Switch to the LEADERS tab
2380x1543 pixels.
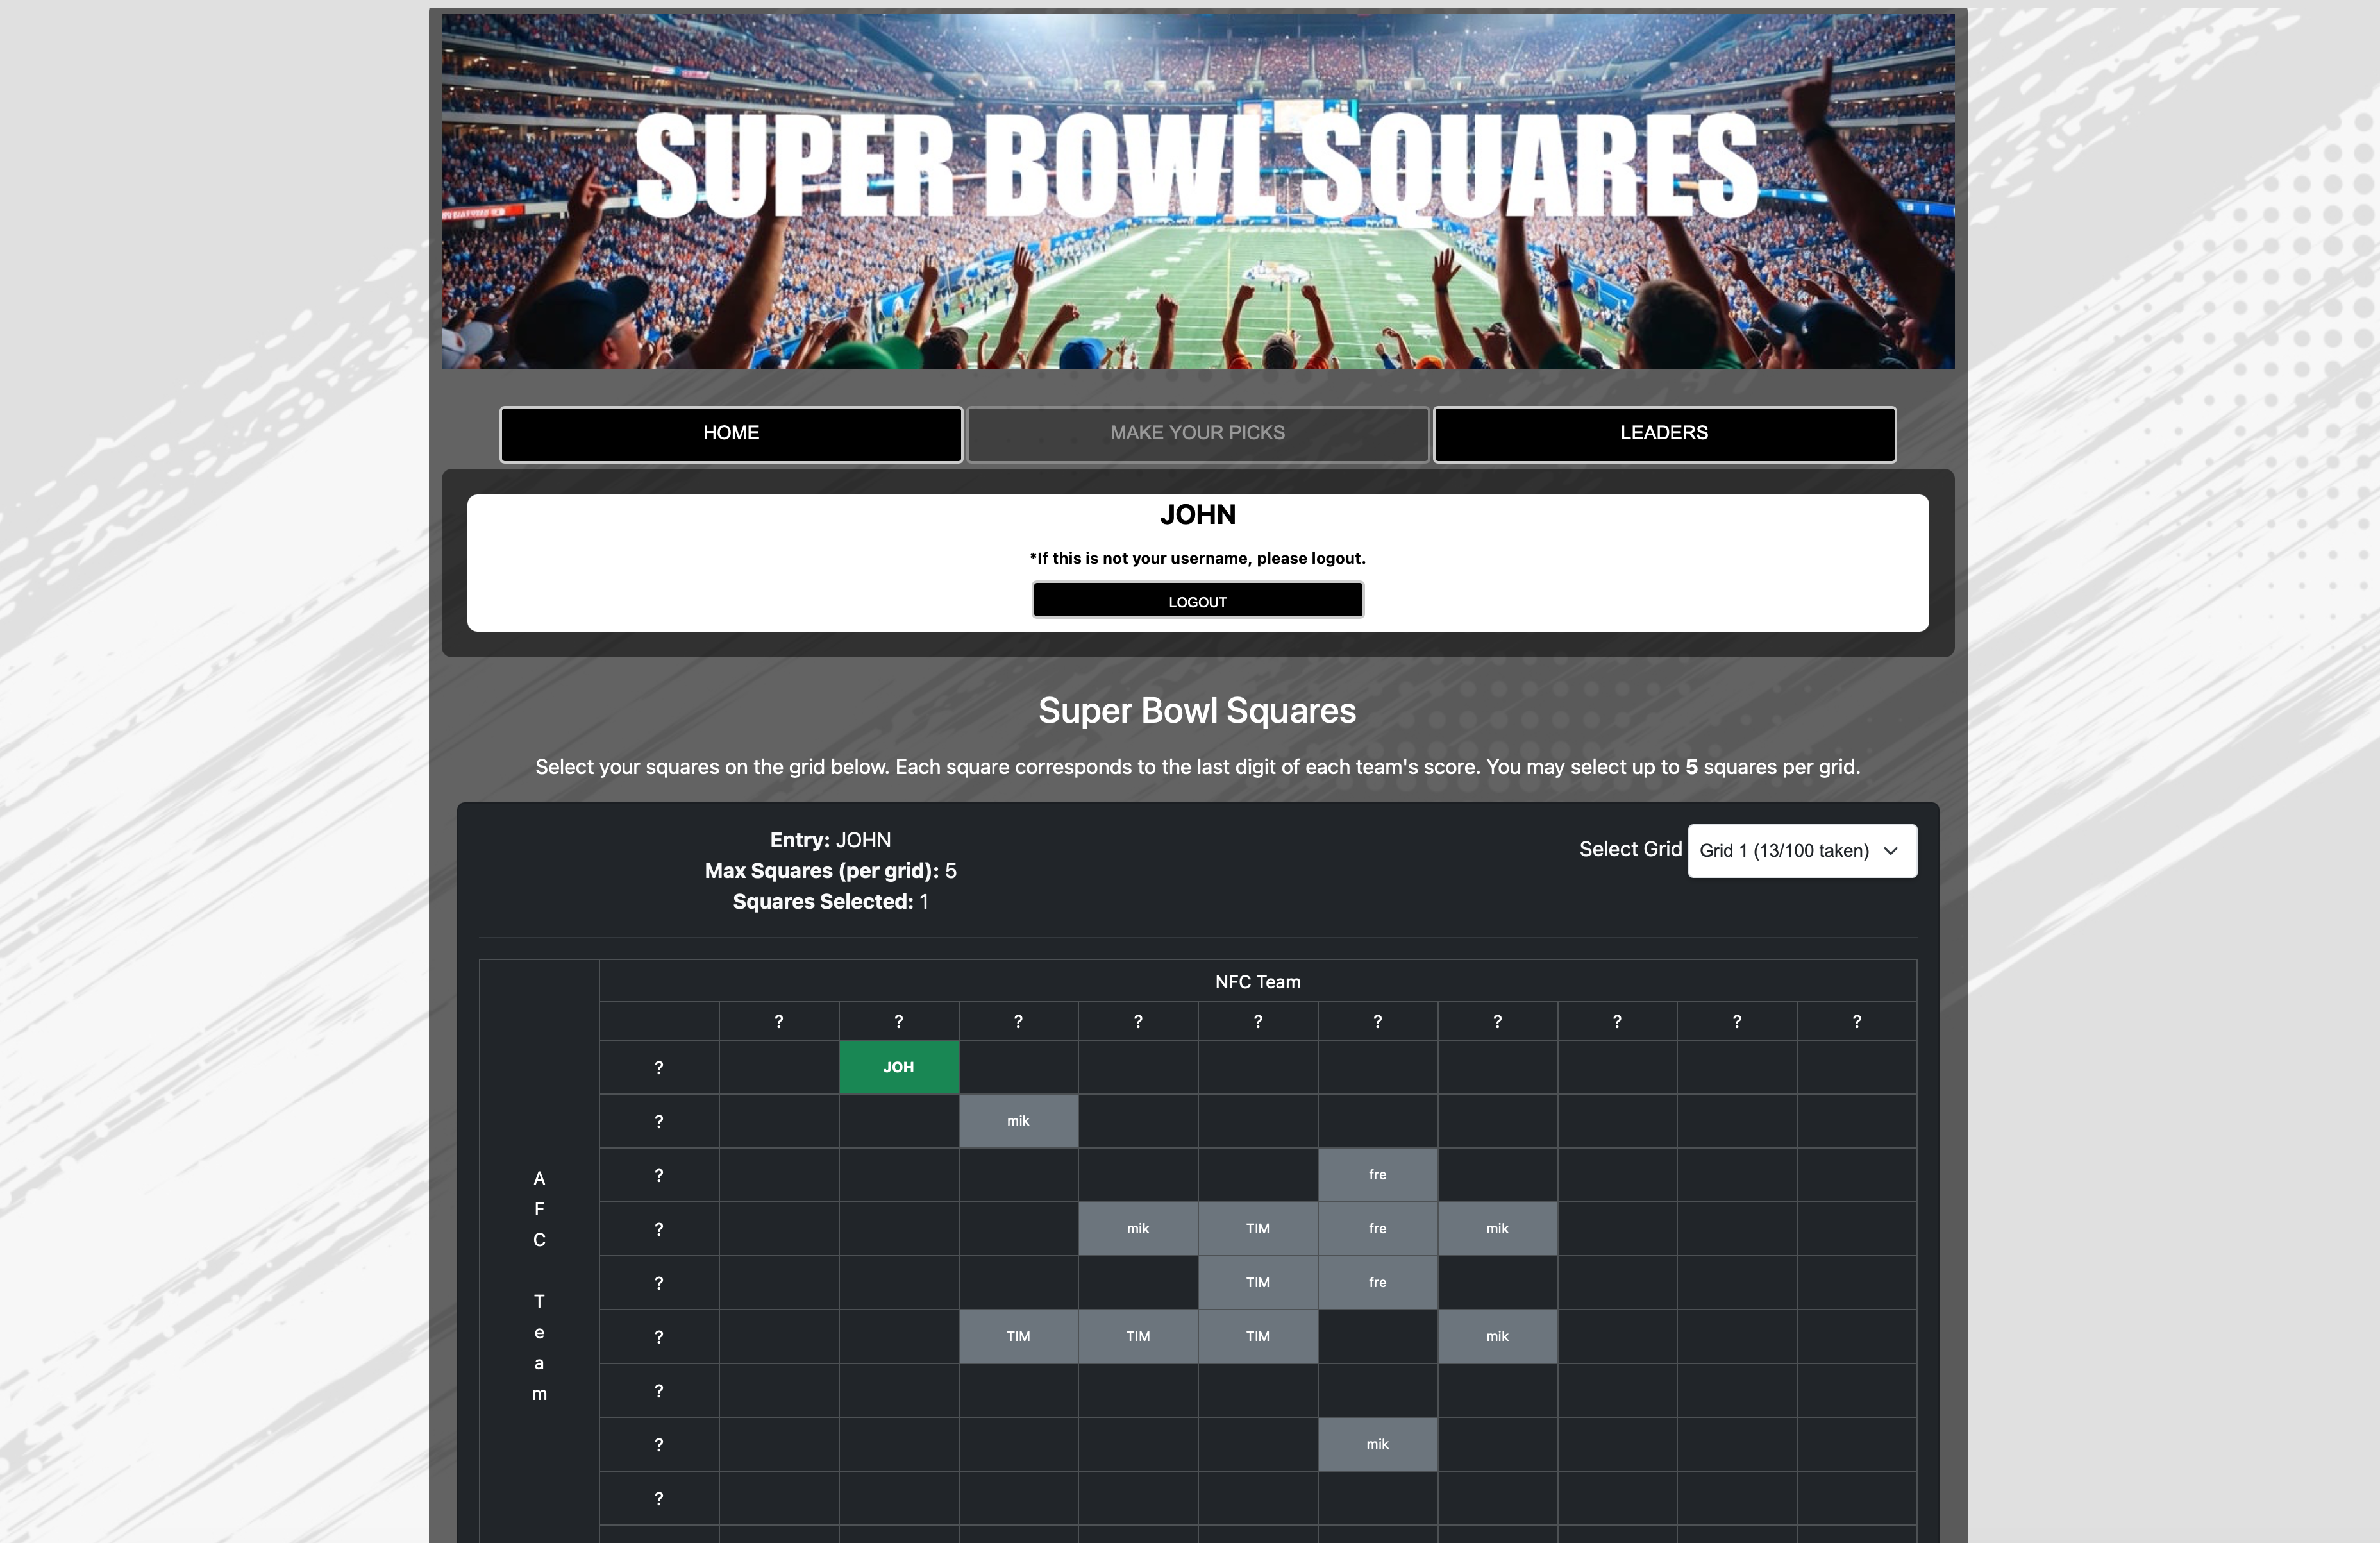click(1663, 433)
